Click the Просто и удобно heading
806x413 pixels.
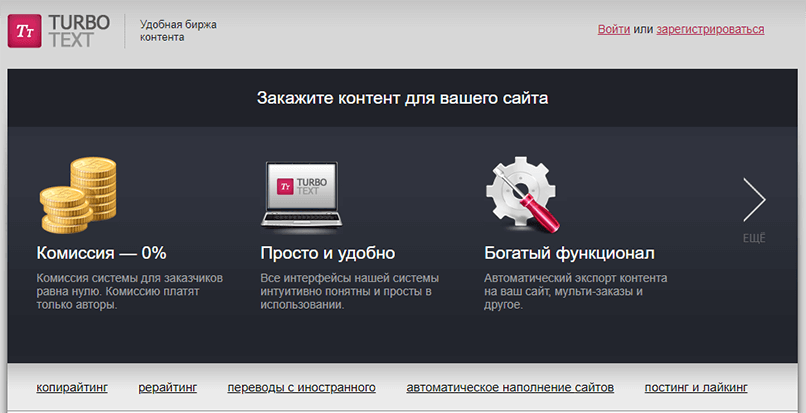coord(327,253)
